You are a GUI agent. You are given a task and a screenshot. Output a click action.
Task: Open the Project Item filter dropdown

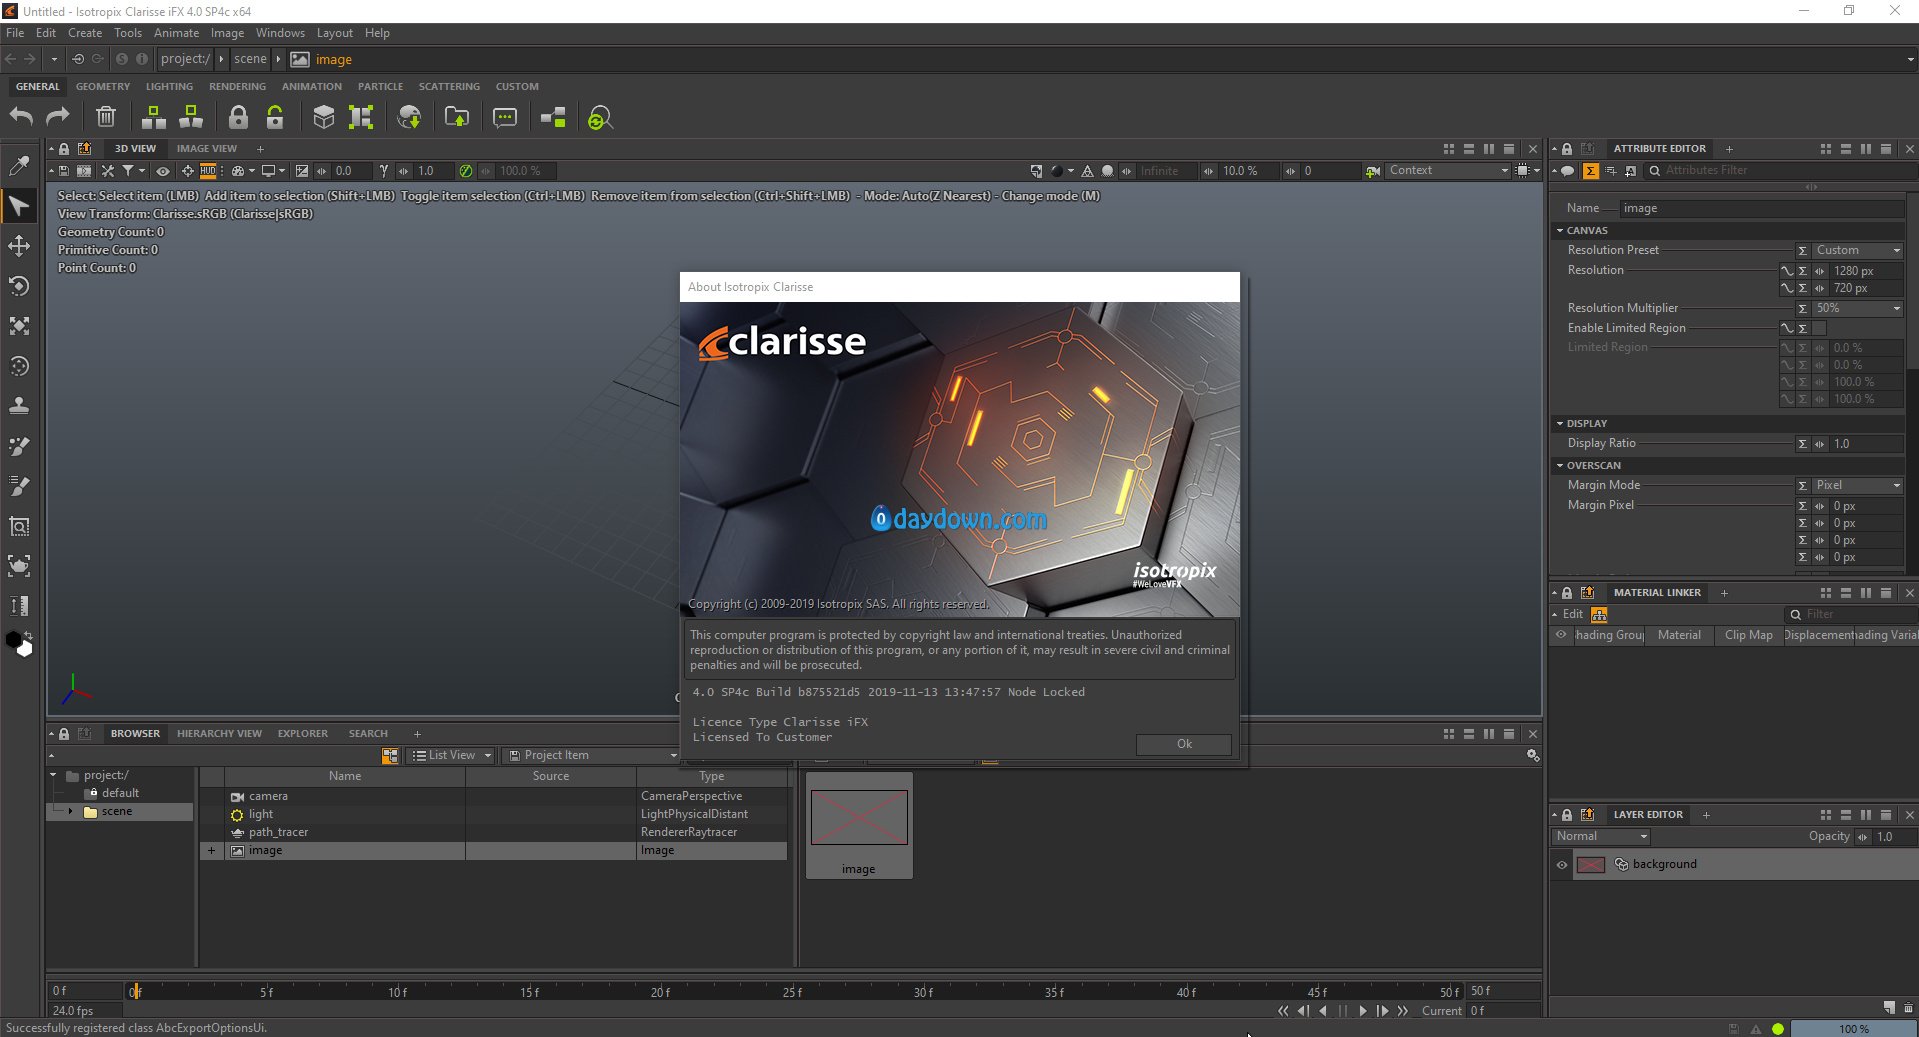(590, 756)
